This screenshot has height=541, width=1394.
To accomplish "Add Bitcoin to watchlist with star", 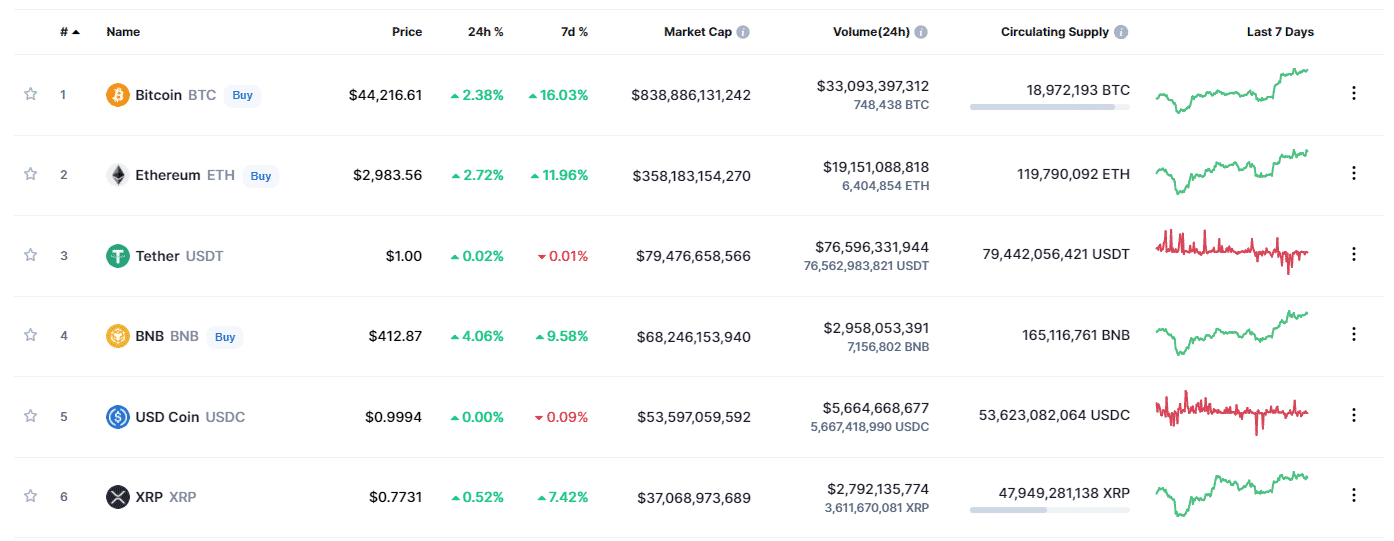I will coord(31,94).
